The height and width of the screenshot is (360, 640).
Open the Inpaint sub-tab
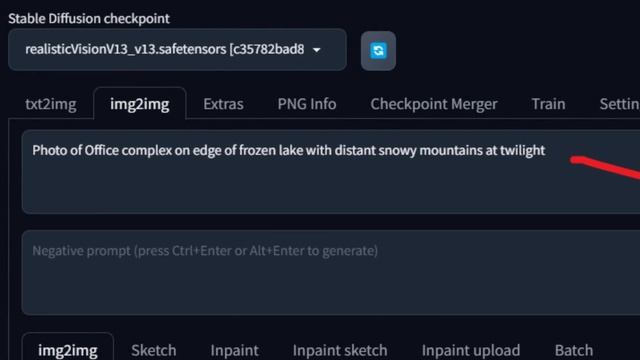click(x=234, y=350)
